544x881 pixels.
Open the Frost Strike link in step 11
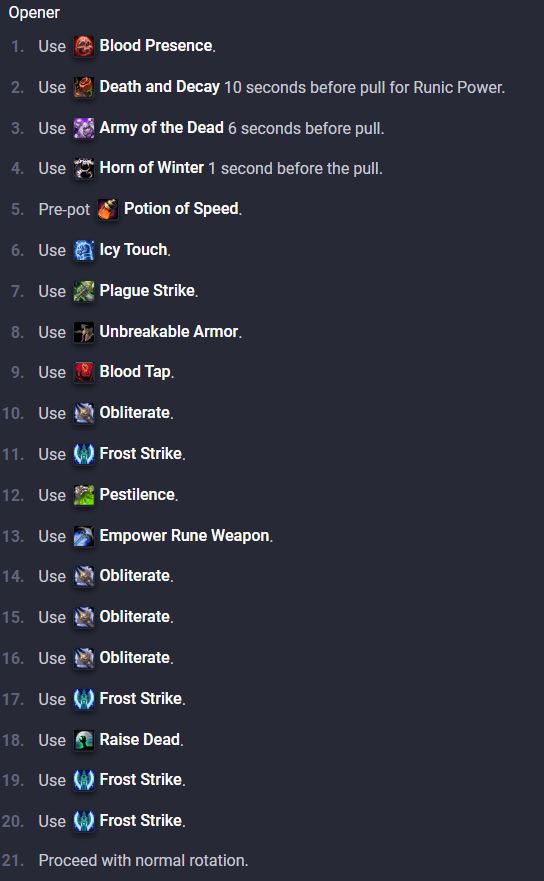(x=140, y=453)
